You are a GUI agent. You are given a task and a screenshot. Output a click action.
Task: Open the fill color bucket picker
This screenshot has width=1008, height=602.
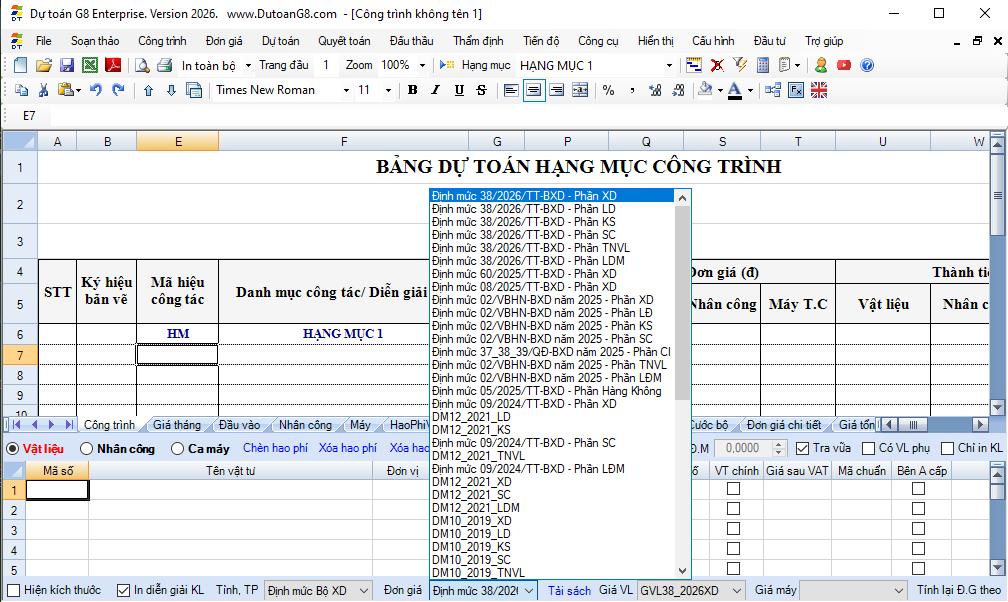706,90
